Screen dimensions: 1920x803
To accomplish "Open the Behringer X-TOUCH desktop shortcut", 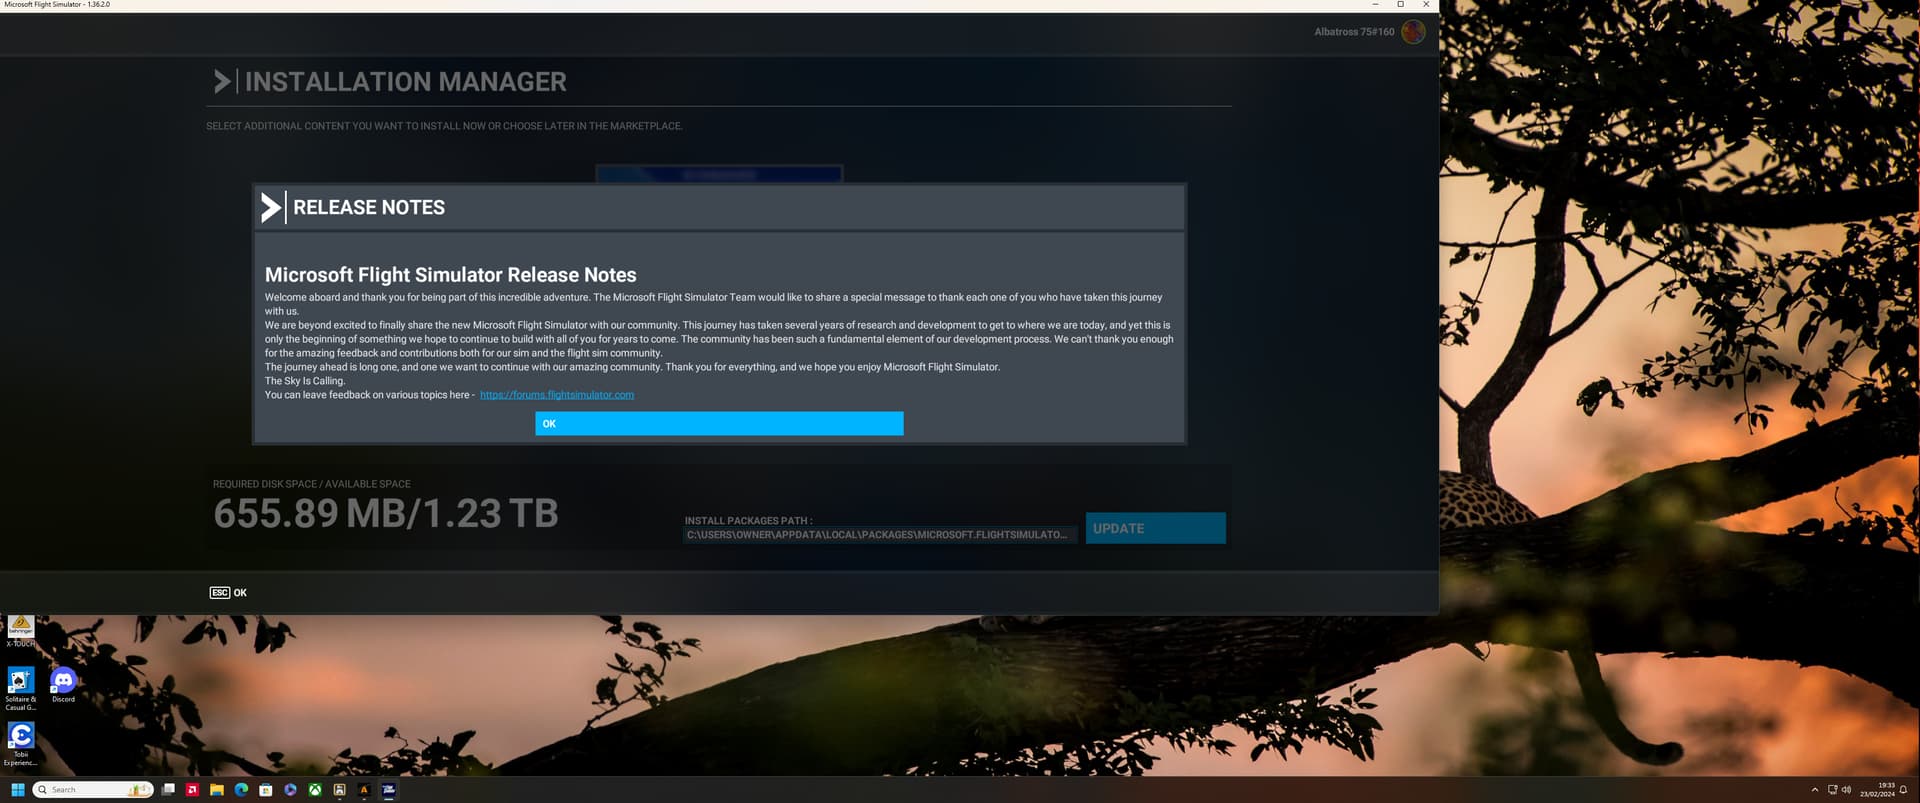I will coord(21,631).
